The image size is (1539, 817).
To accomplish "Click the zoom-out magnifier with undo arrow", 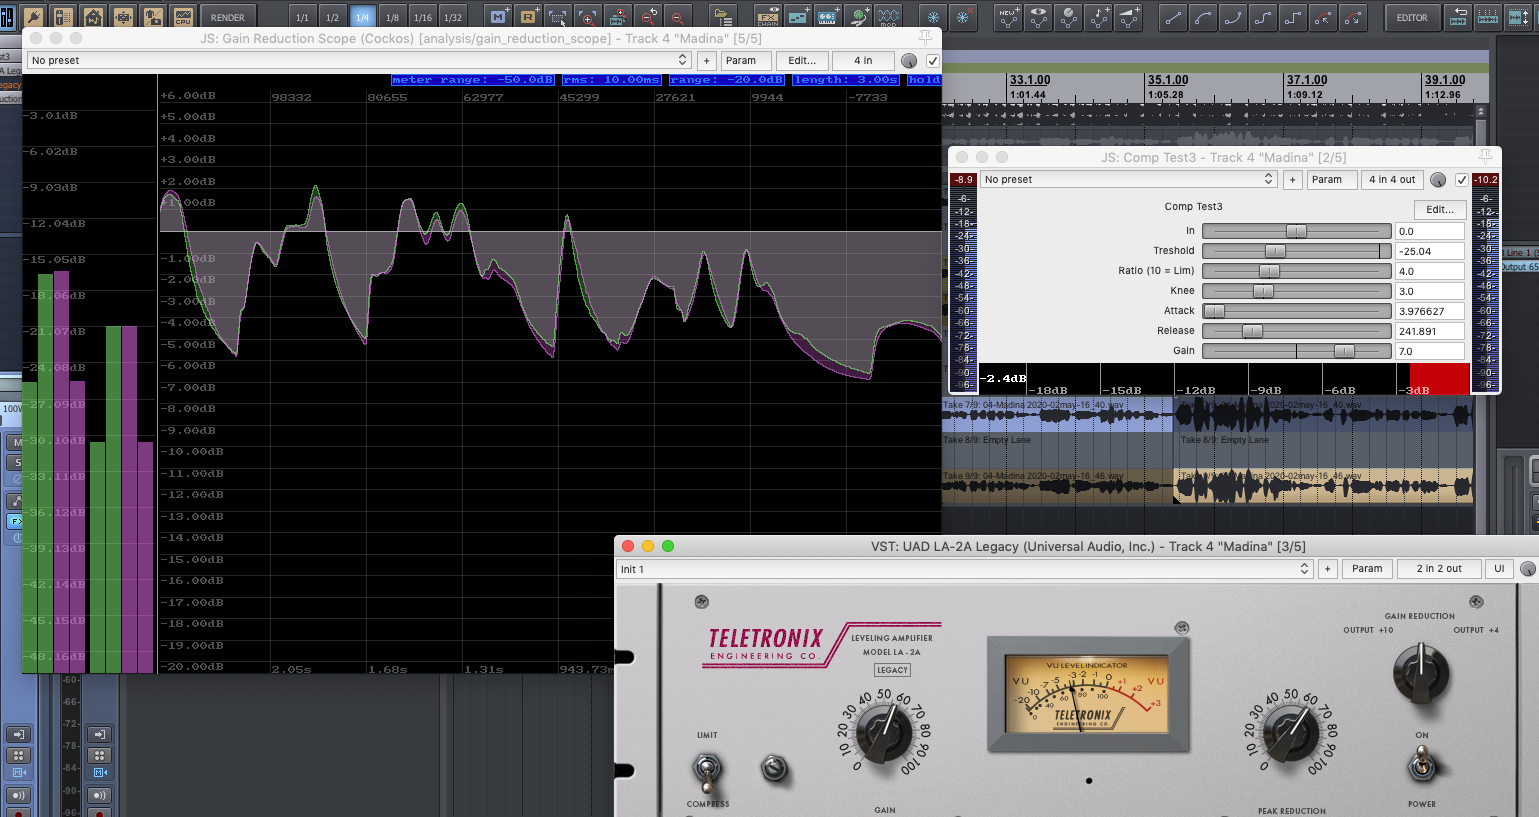I will click(648, 17).
